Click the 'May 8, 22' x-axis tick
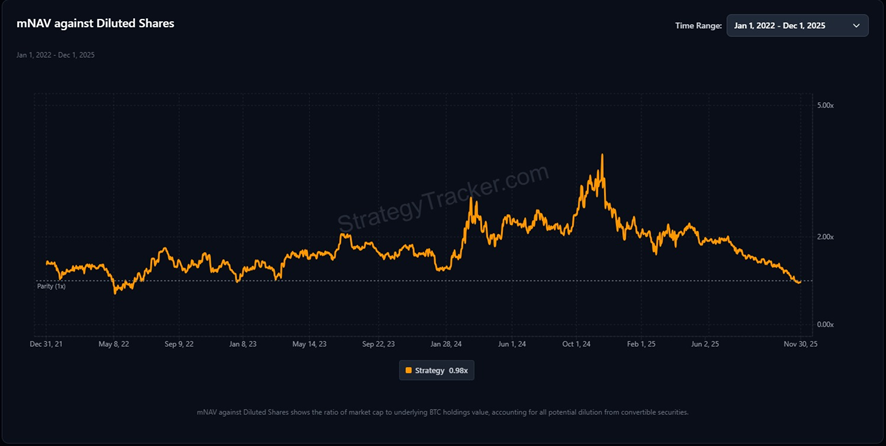 [117, 343]
